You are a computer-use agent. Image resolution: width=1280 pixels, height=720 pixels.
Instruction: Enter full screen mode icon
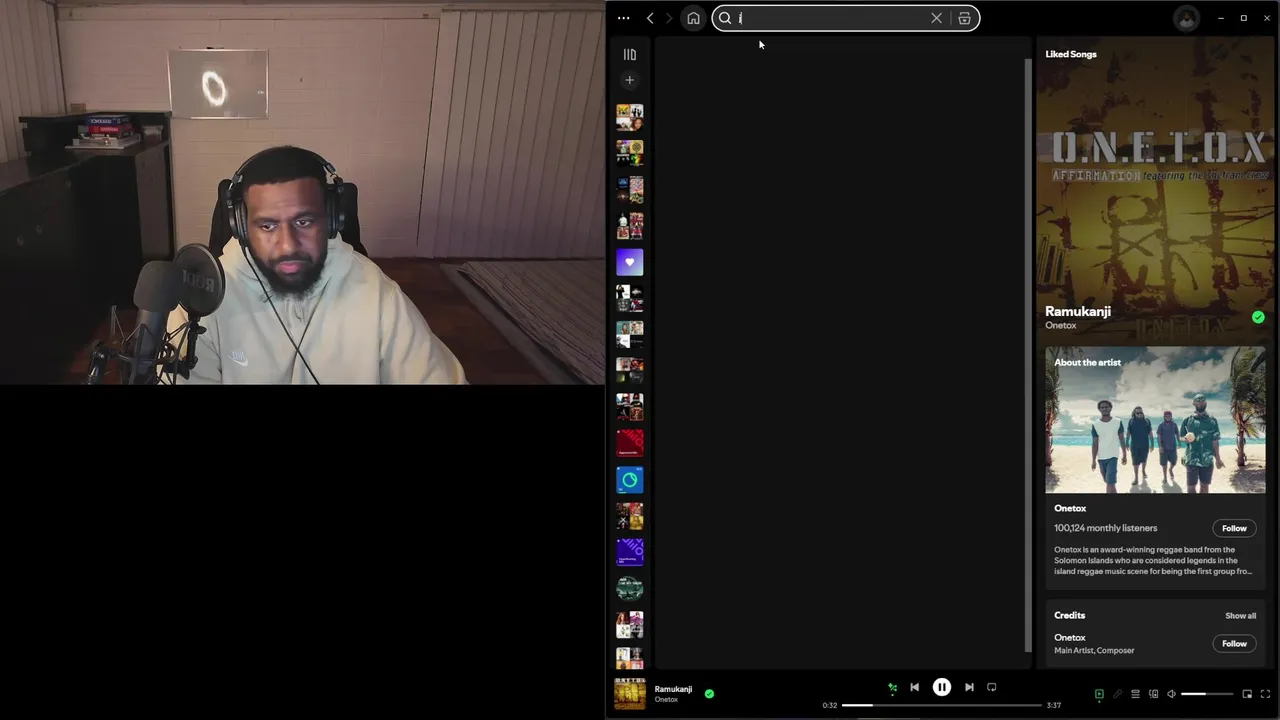click(x=1265, y=694)
